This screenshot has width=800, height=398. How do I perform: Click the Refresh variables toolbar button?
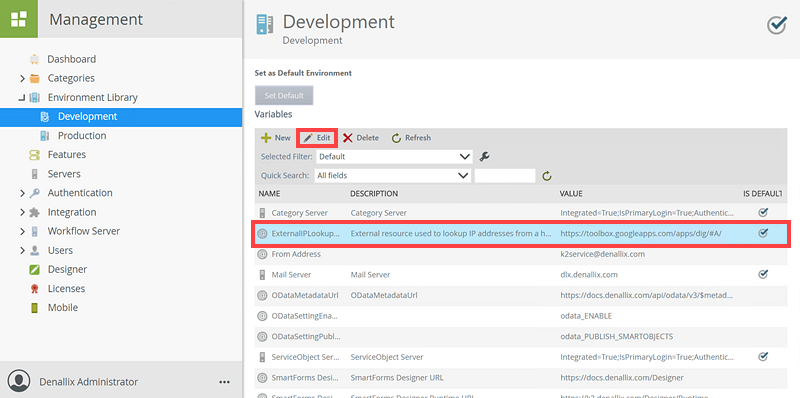pos(411,138)
